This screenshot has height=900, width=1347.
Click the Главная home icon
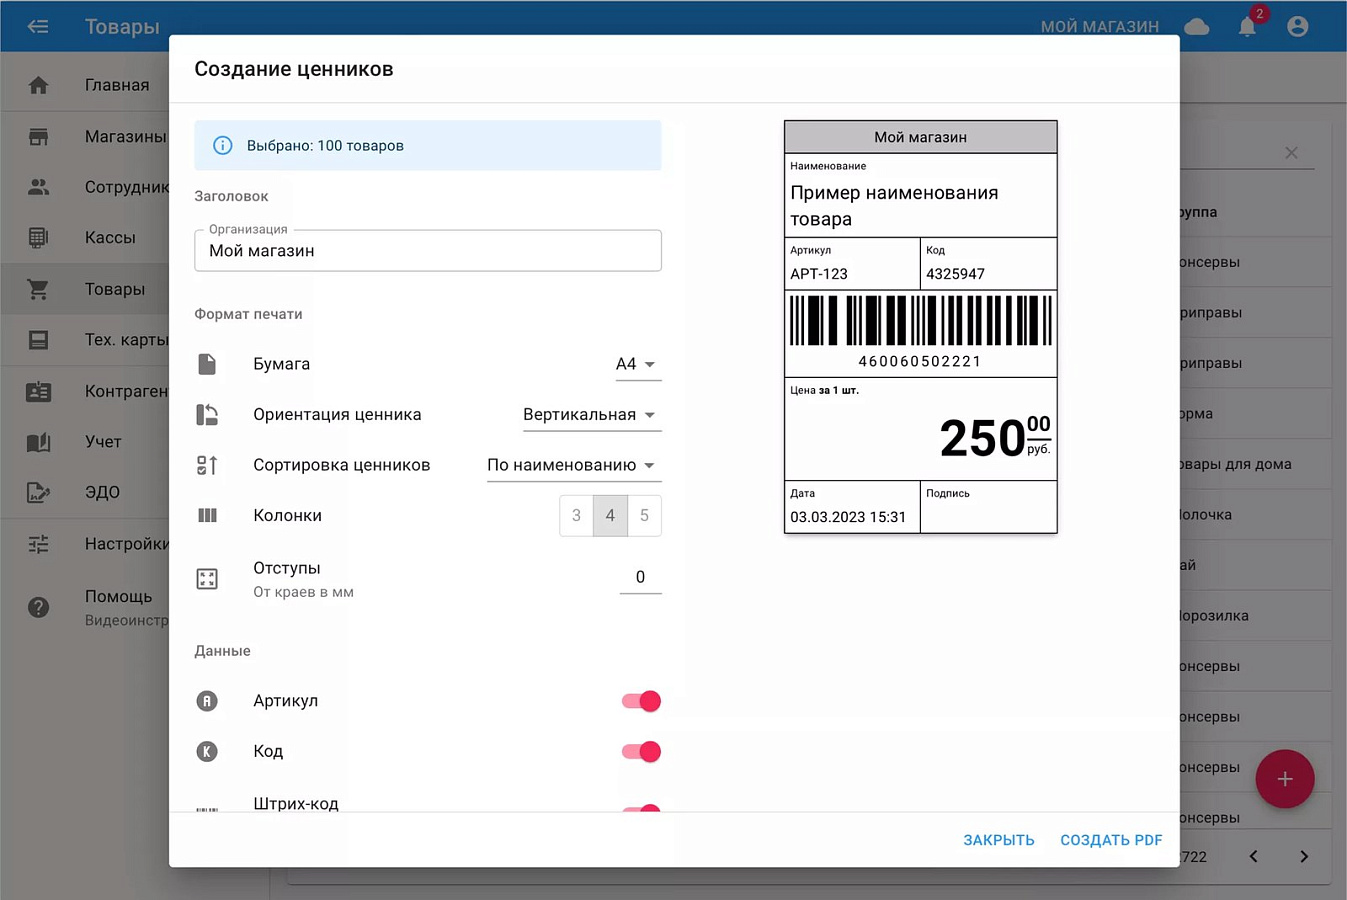38,85
